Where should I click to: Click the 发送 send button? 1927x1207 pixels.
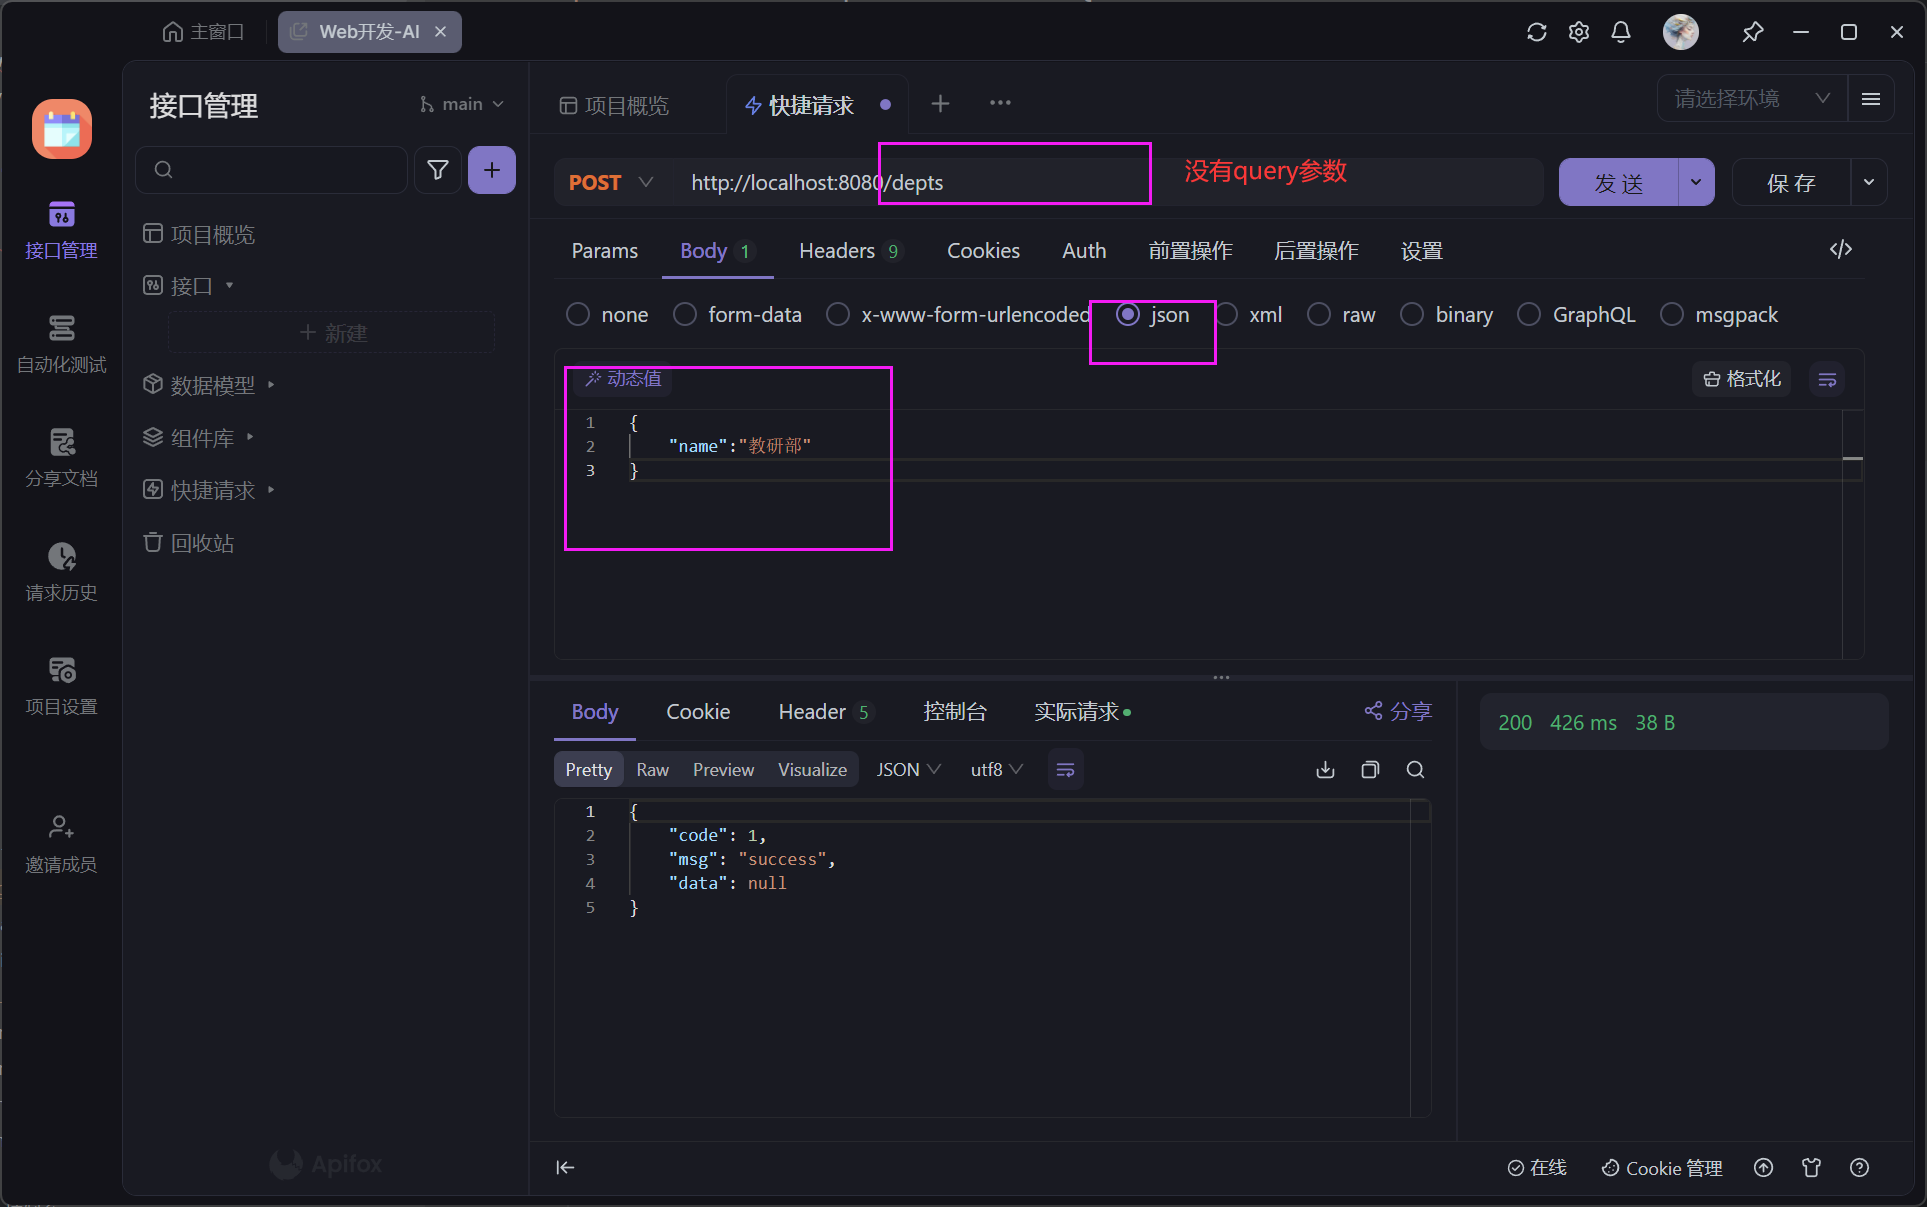[1618, 182]
